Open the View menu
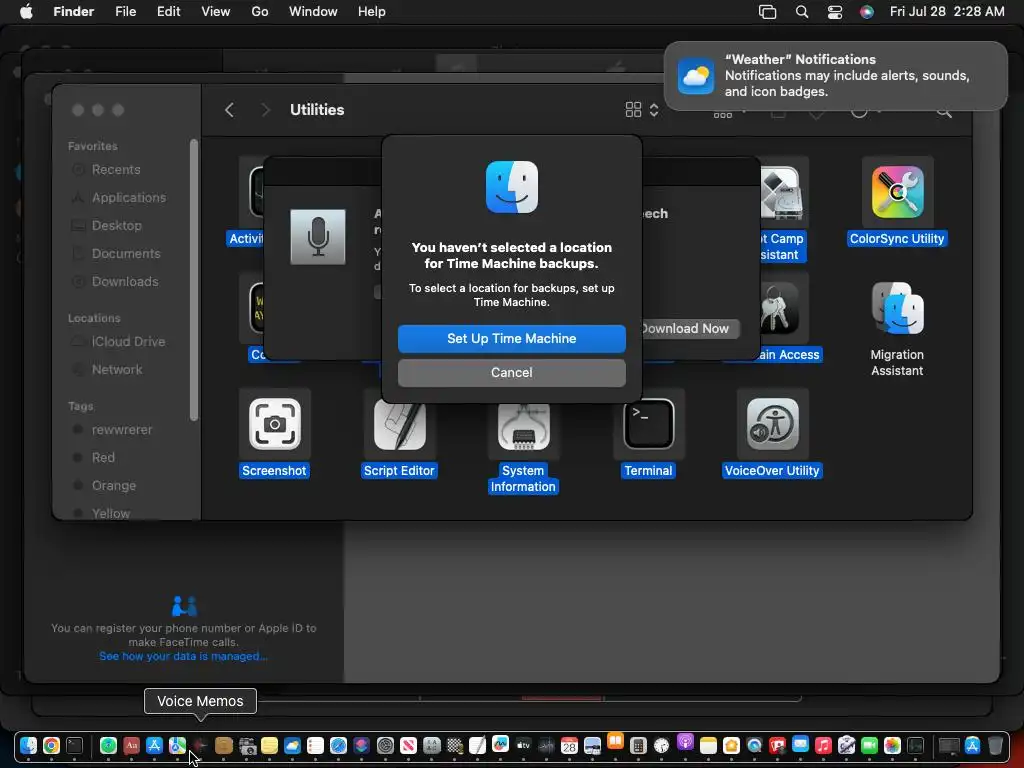The image size is (1024, 768). tap(216, 12)
